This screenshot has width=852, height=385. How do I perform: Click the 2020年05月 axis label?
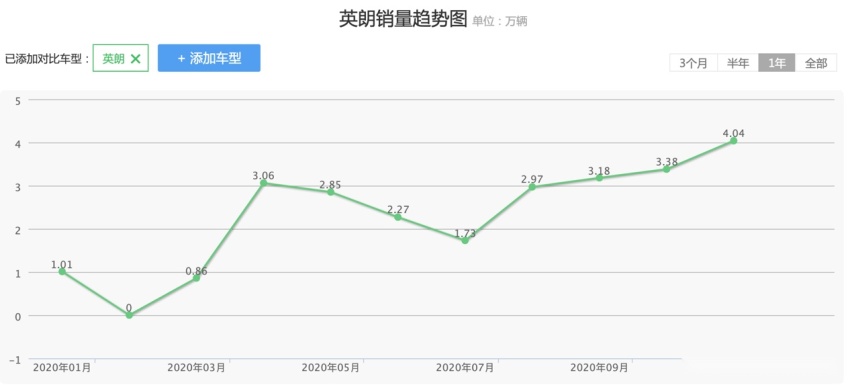click(x=330, y=368)
